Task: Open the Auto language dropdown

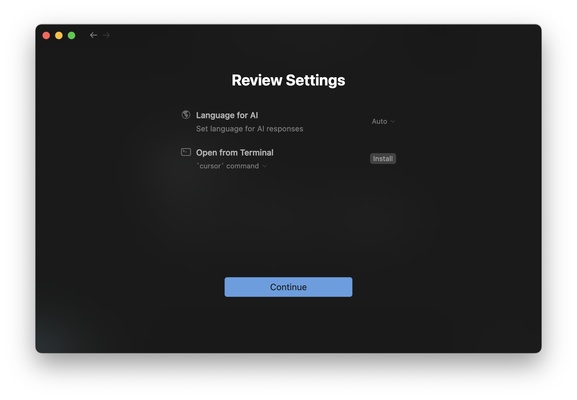Action: (x=383, y=121)
